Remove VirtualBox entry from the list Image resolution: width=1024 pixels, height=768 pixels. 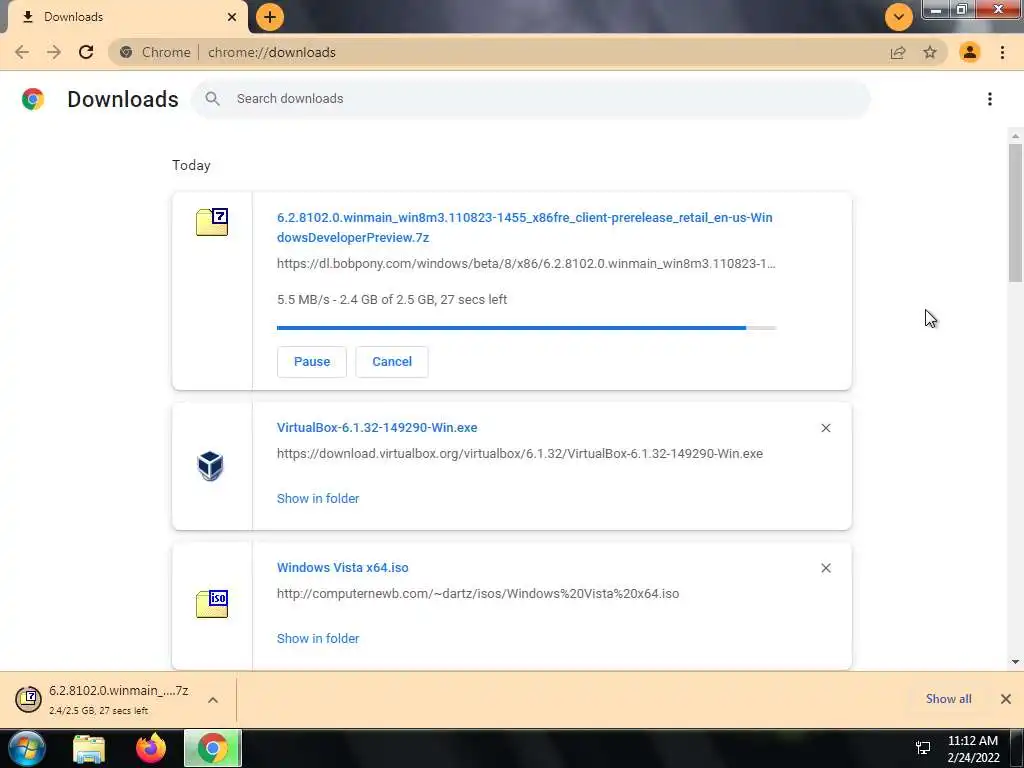click(826, 428)
